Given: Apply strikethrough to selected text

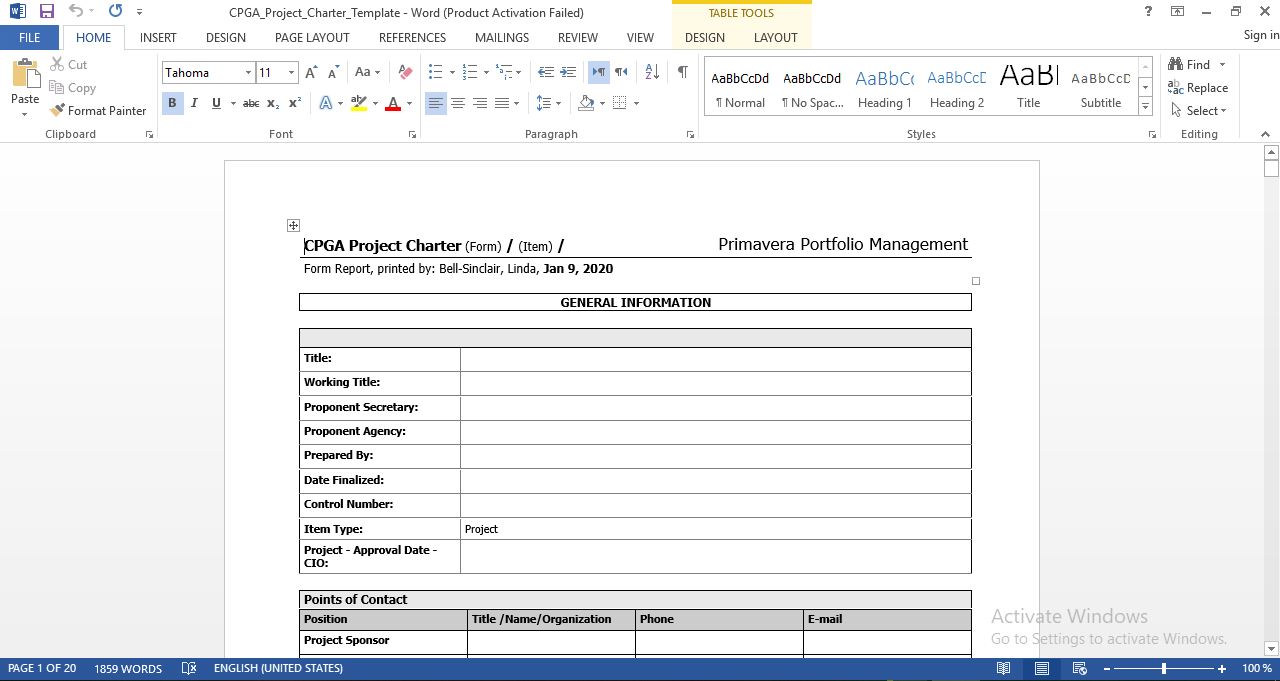Looking at the screenshot, I should click(x=249, y=102).
